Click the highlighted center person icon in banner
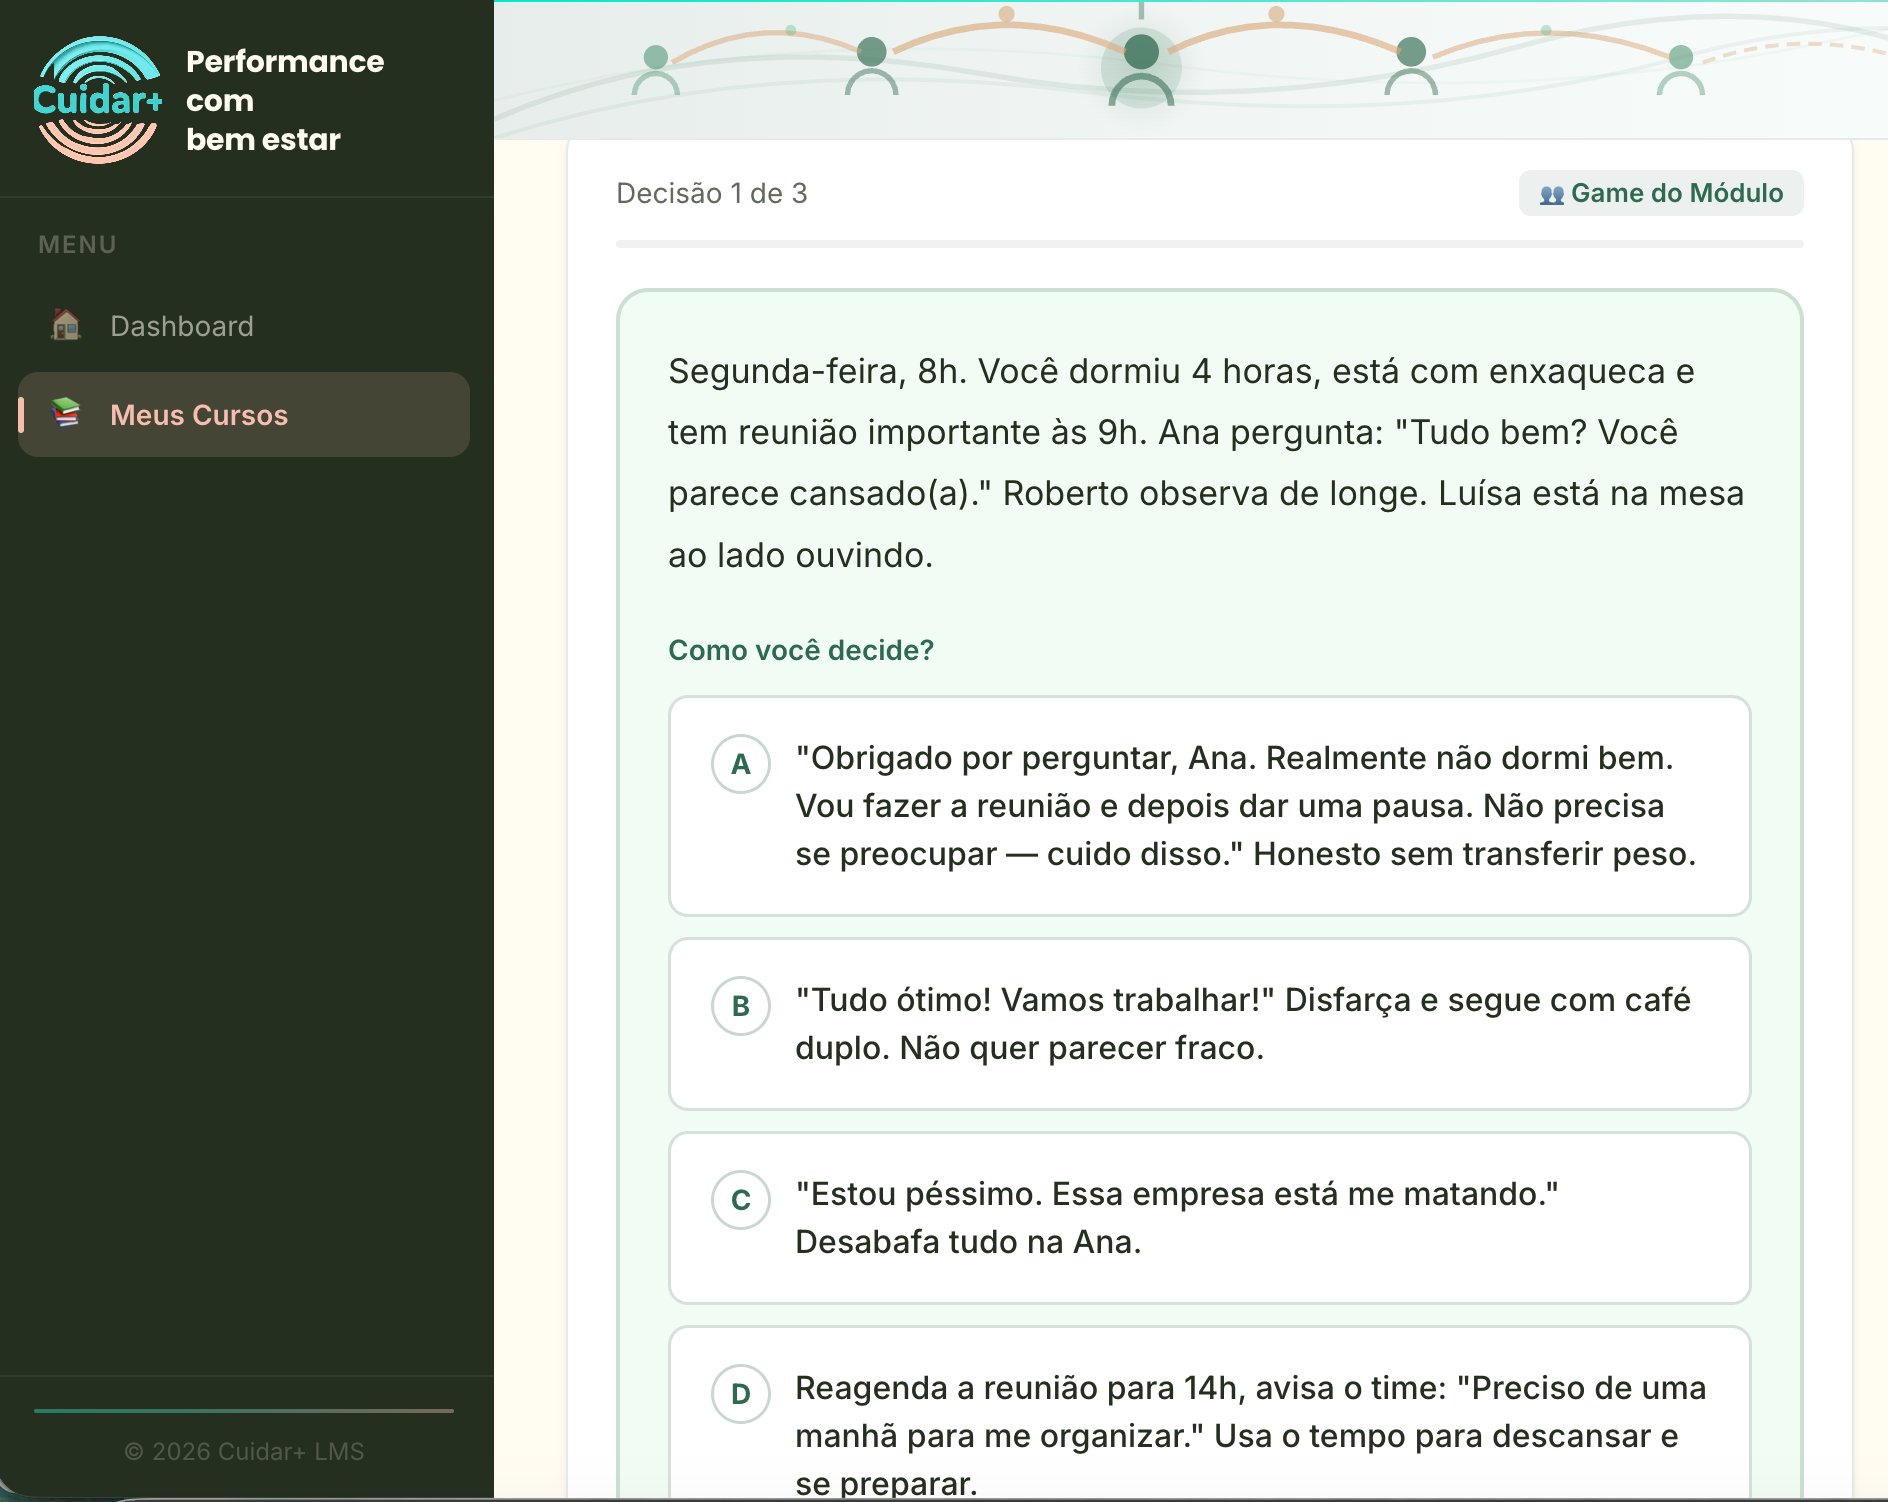1888x1502 pixels. pyautogui.click(x=1141, y=68)
